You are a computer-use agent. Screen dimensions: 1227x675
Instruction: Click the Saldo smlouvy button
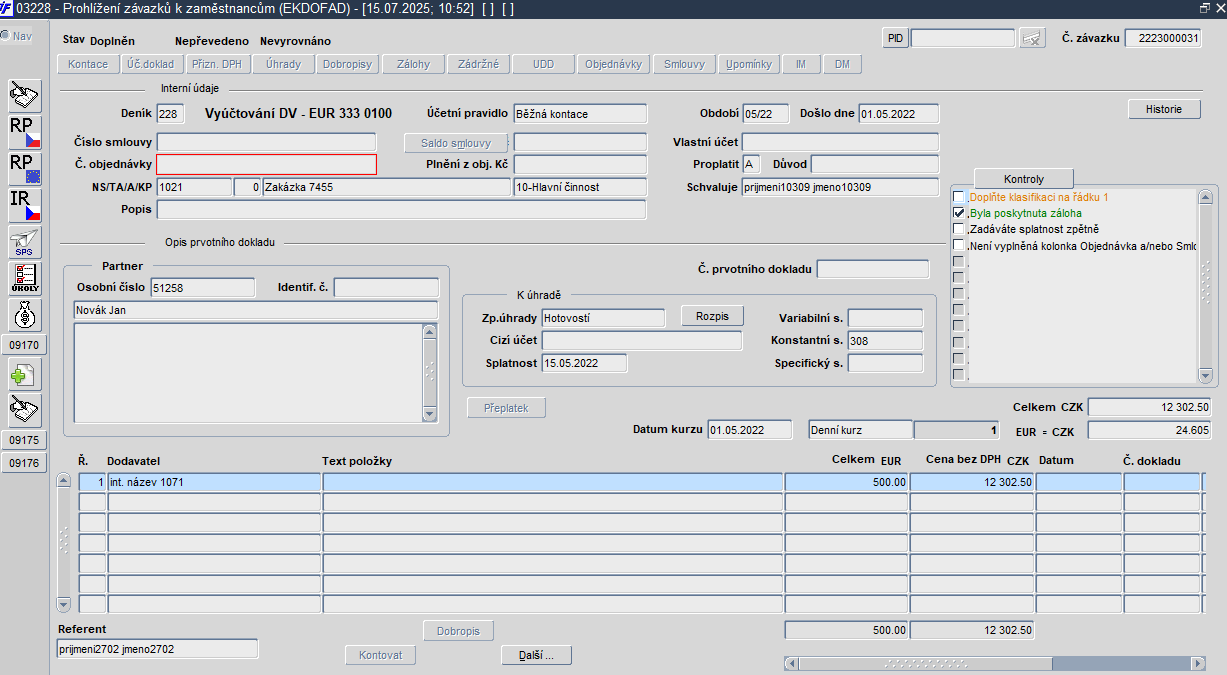[x=456, y=143]
